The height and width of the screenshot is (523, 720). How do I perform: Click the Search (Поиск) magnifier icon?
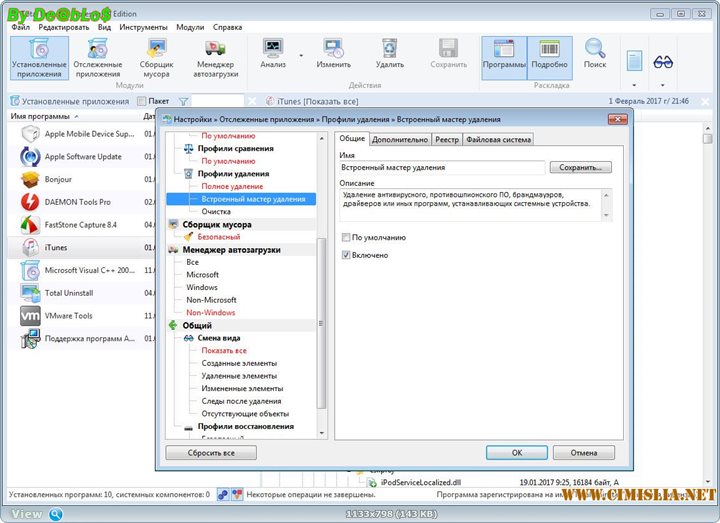[595, 50]
